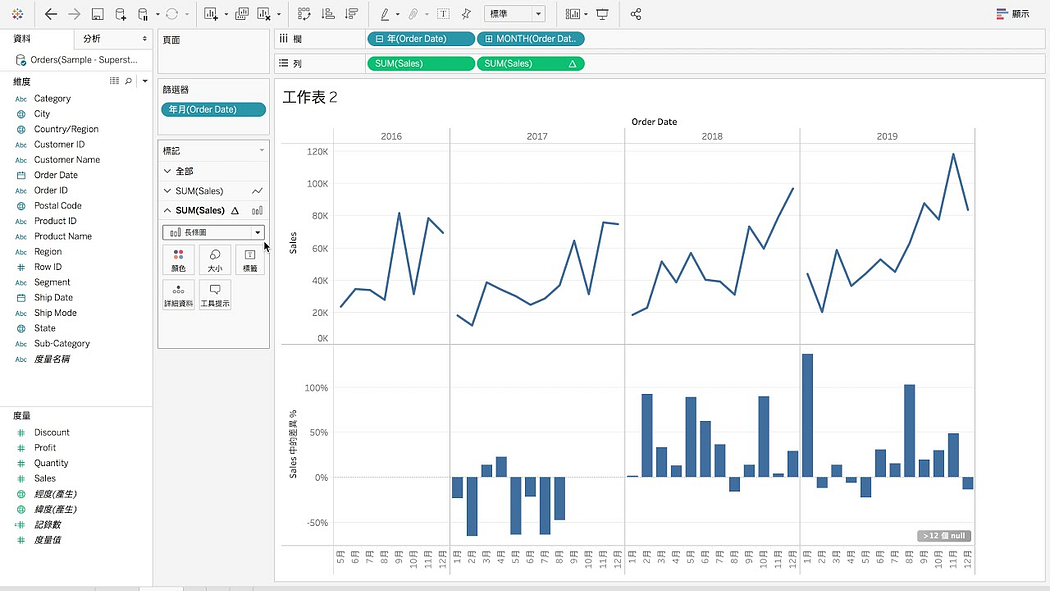Click the 標籤 label button
This screenshot has height=591, width=1050.
(250, 260)
